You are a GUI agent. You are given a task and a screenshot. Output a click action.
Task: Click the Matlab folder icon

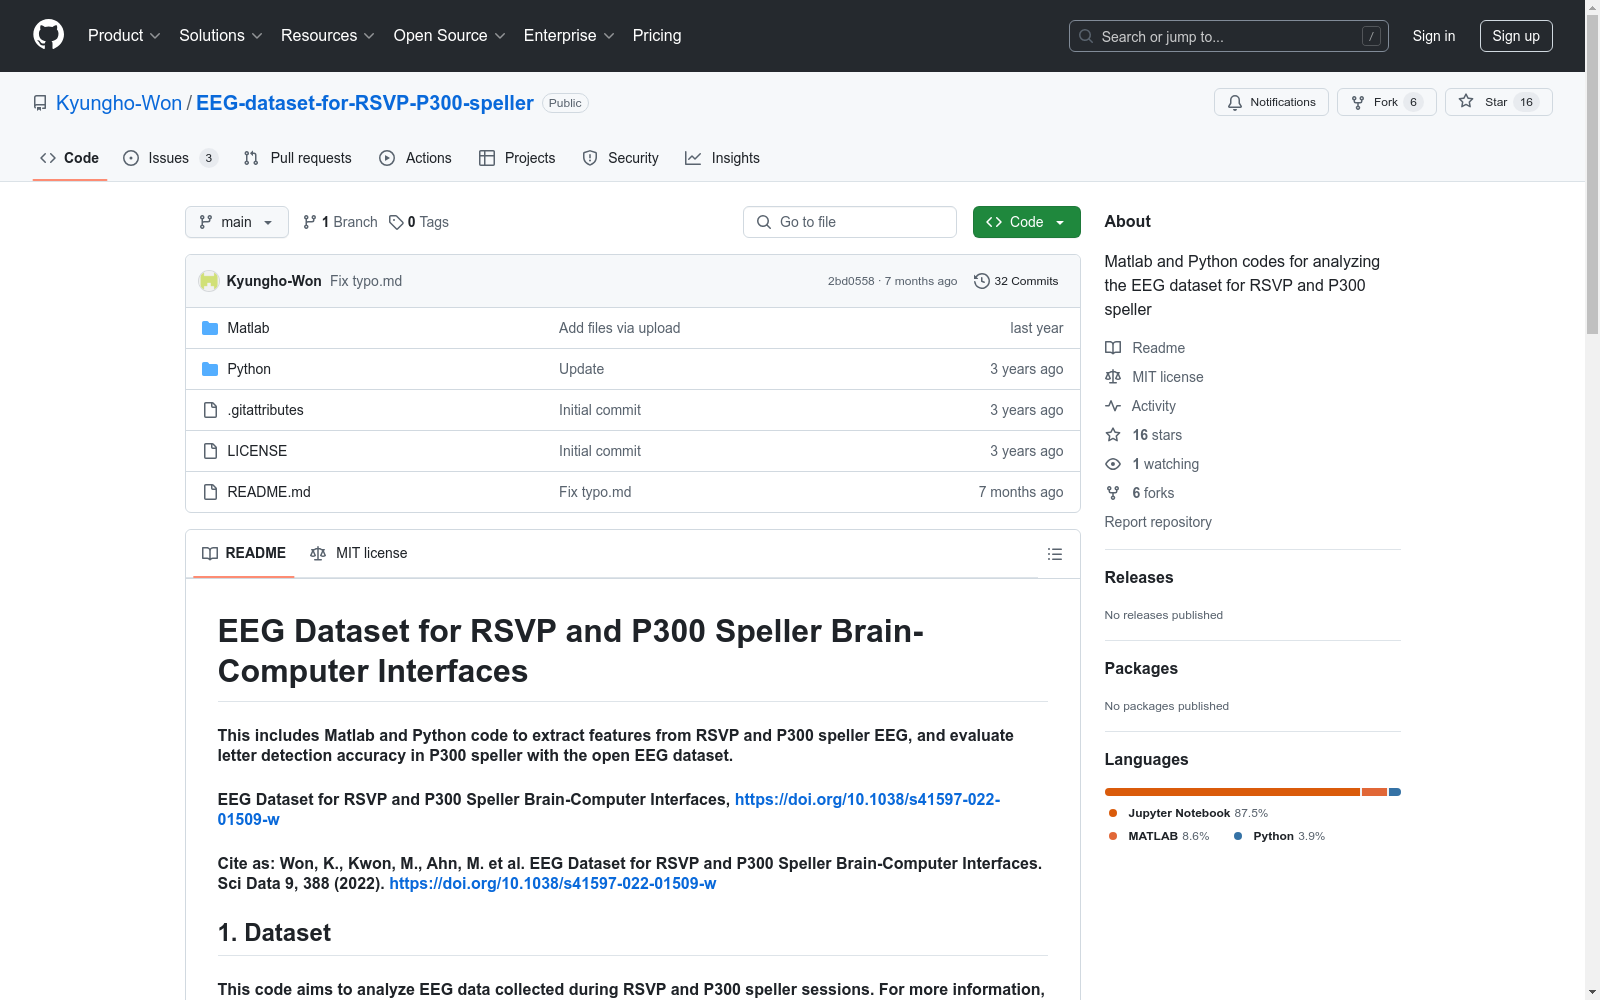click(210, 328)
